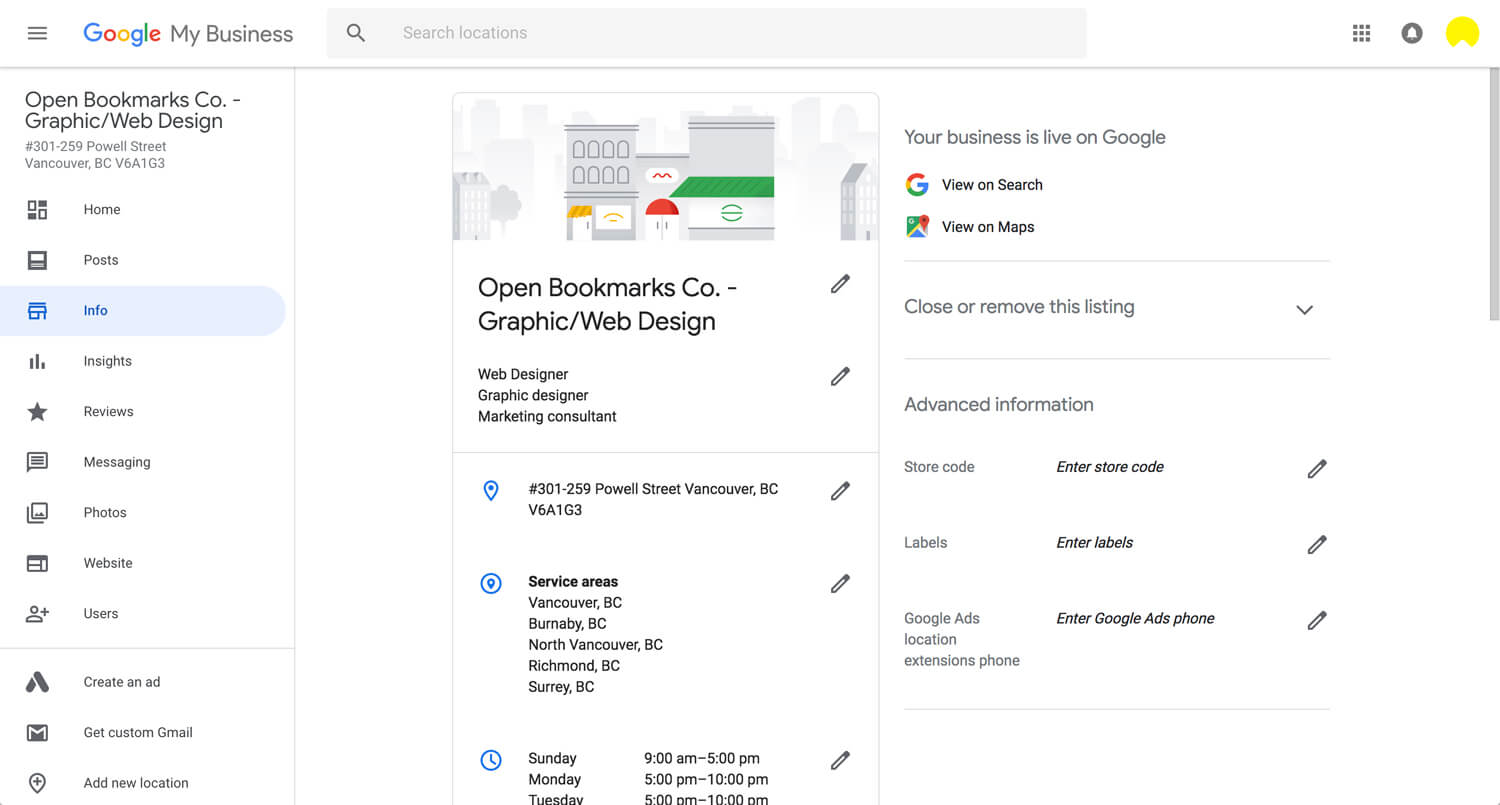Click the Service areas target icon
The height and width of the screenshot is (805, 1500).
click(491, 583)
